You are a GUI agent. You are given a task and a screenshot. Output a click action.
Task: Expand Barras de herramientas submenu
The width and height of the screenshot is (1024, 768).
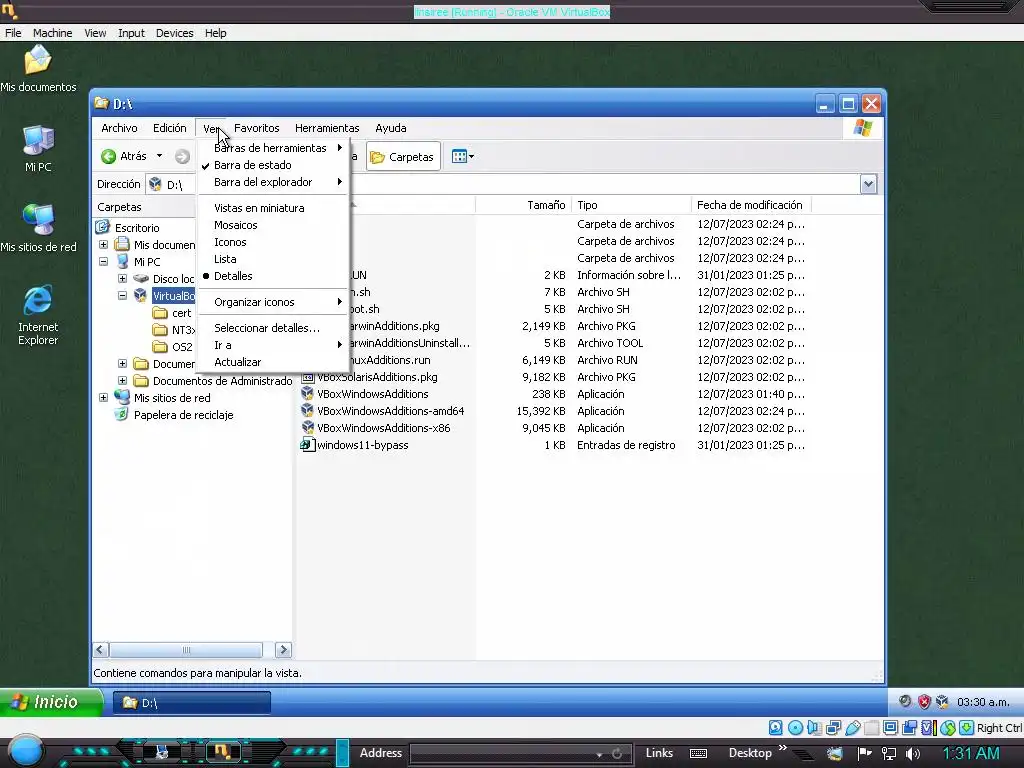[x=274, y=148]
